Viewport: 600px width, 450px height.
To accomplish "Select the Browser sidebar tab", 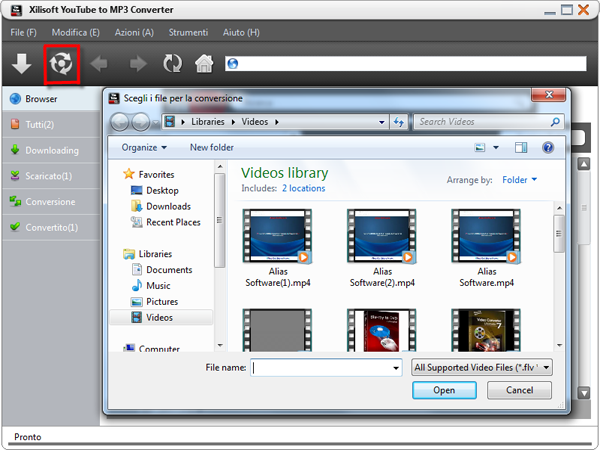I will click(51, 99).
